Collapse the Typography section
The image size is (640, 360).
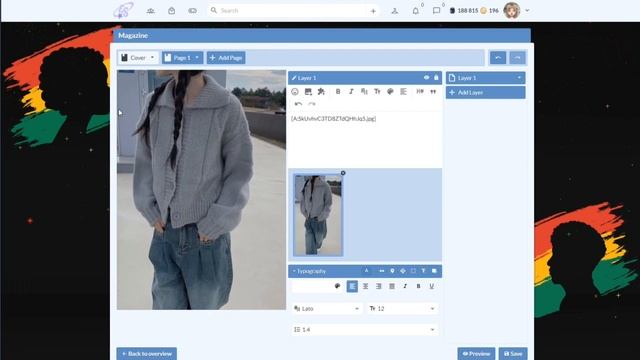(309, 271)
